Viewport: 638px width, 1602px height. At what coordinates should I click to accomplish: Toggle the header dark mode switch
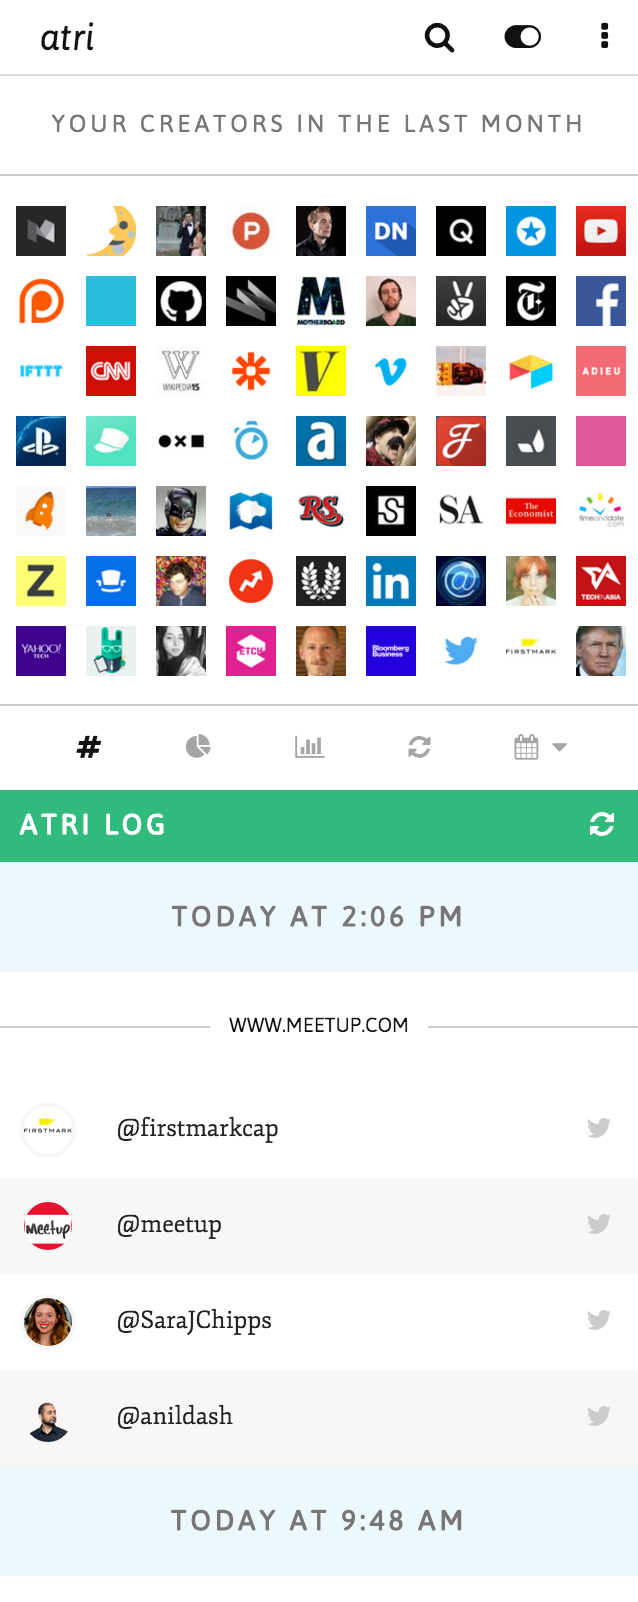coord(523,37)
